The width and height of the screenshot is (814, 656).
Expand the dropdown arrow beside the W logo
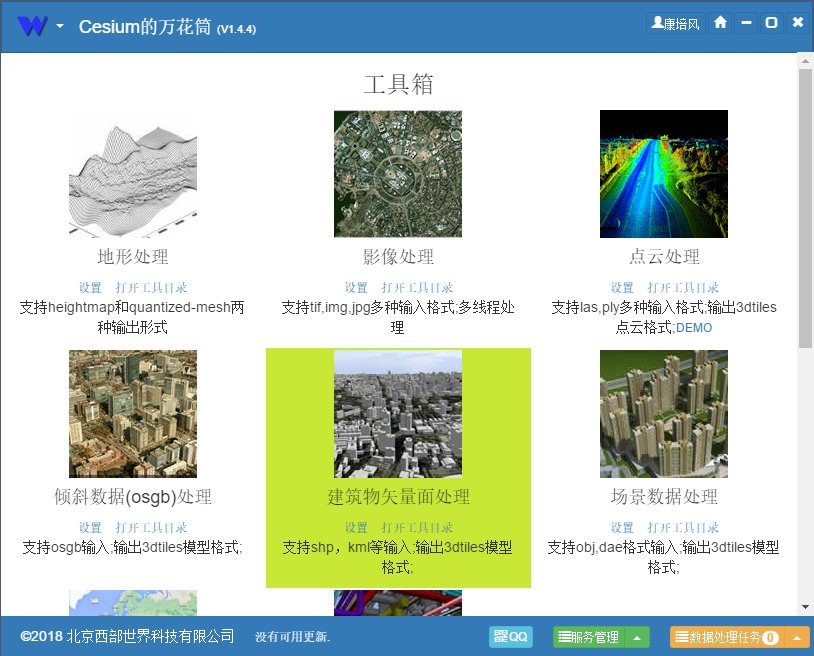60,25
